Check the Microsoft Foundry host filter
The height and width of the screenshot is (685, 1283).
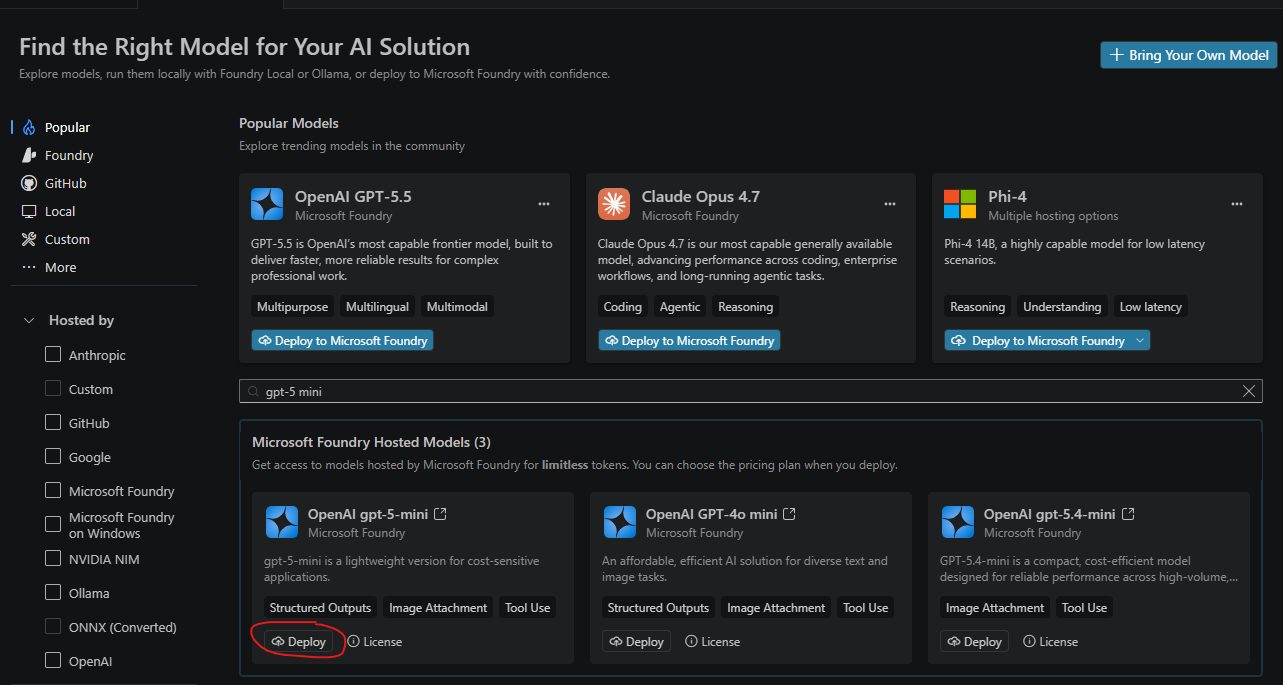53,491
